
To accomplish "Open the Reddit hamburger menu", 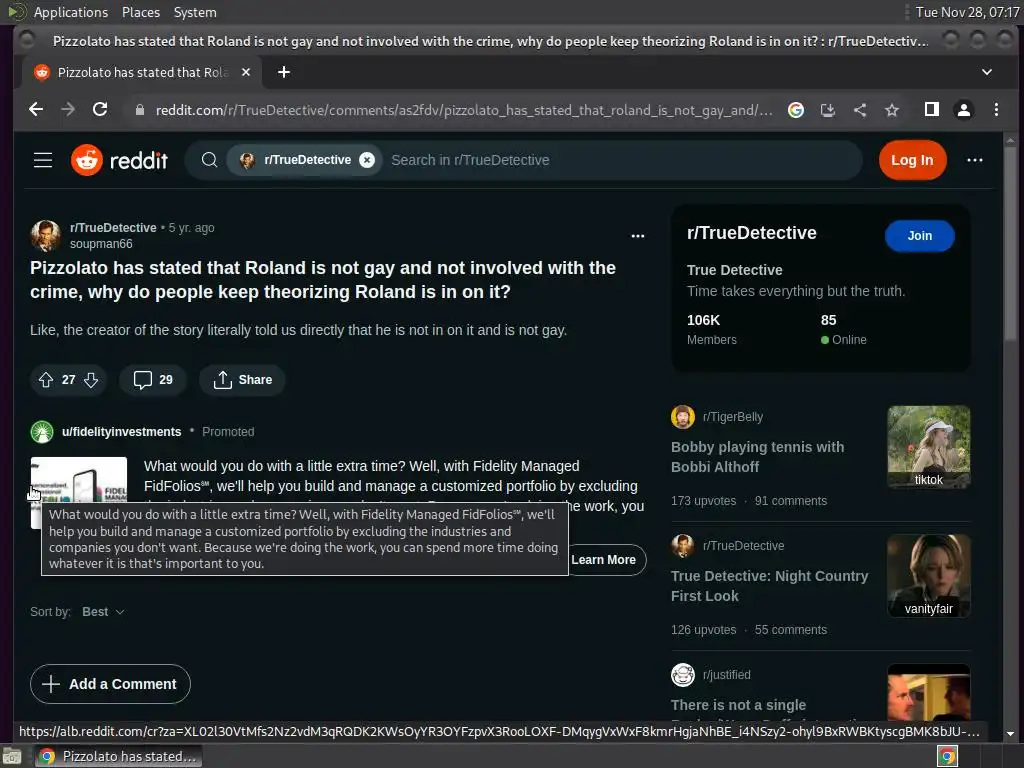I will click(x=43, y=160).
